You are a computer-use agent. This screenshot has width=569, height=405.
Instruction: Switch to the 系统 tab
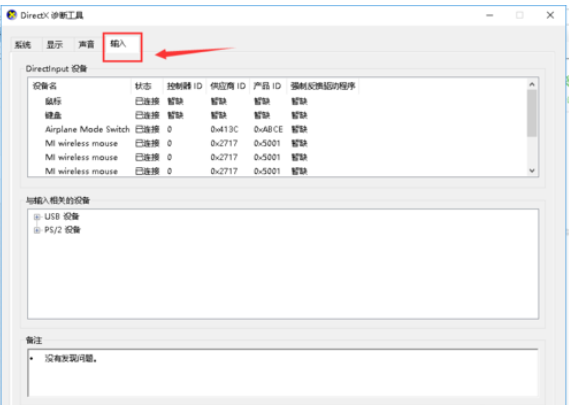coord(22,45)
